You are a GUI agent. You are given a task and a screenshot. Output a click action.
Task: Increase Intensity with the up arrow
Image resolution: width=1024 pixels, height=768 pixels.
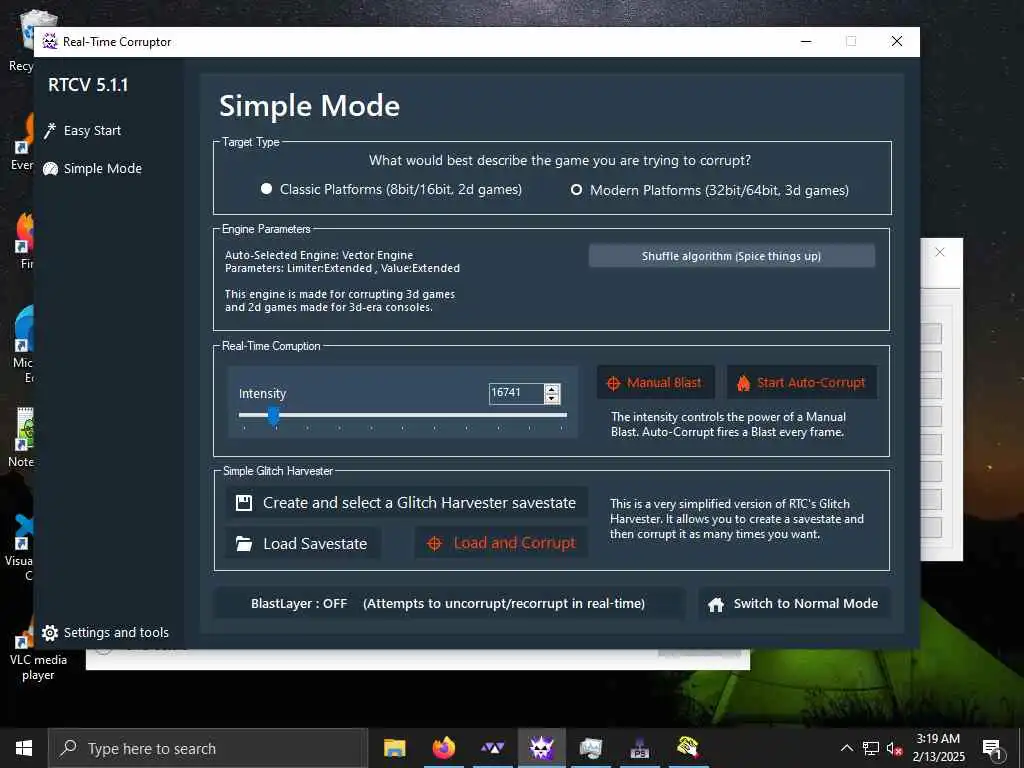[x=552, y=389]
